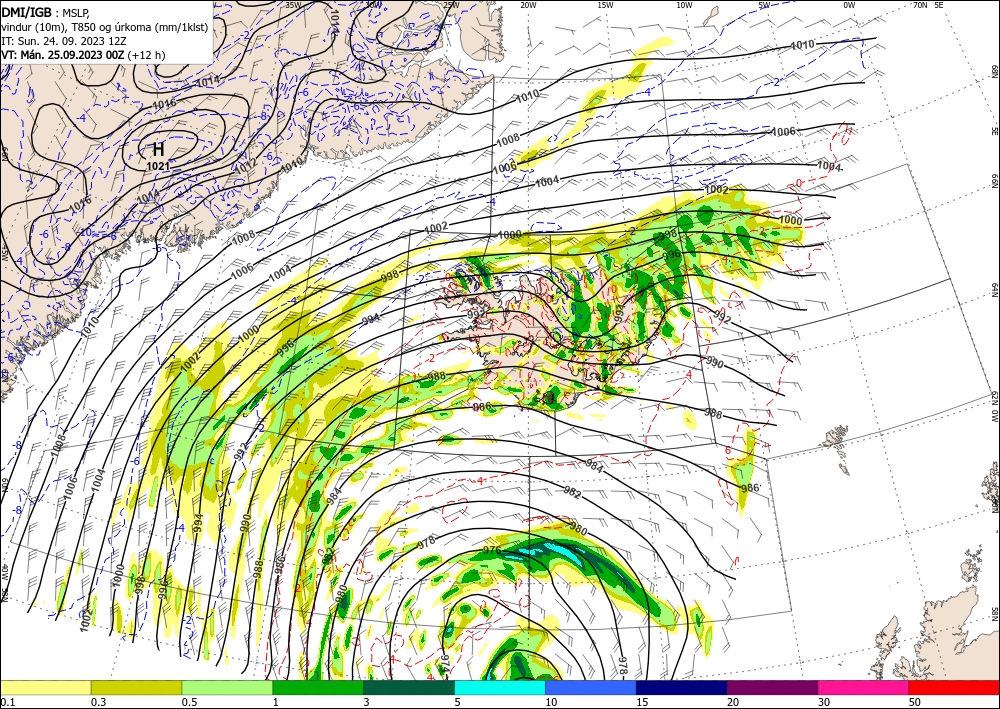The width and height of the screenshot is (1000, 709).
Task: Click the '50' legend scale value
Action: (x=916, y=702)
